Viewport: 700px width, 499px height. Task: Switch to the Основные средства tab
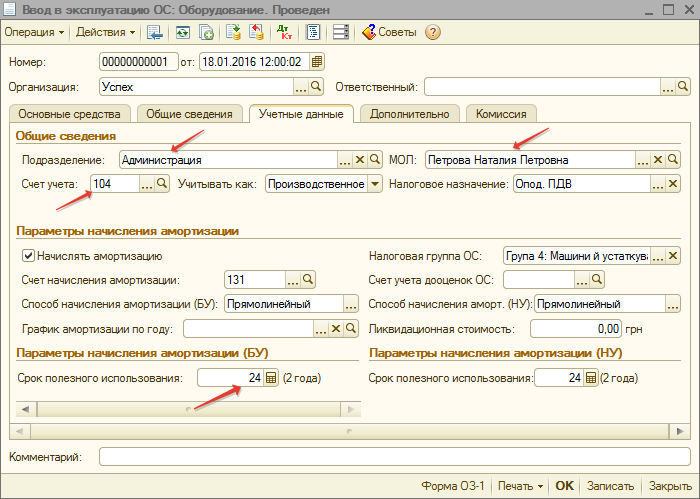(x=70, y=114)
